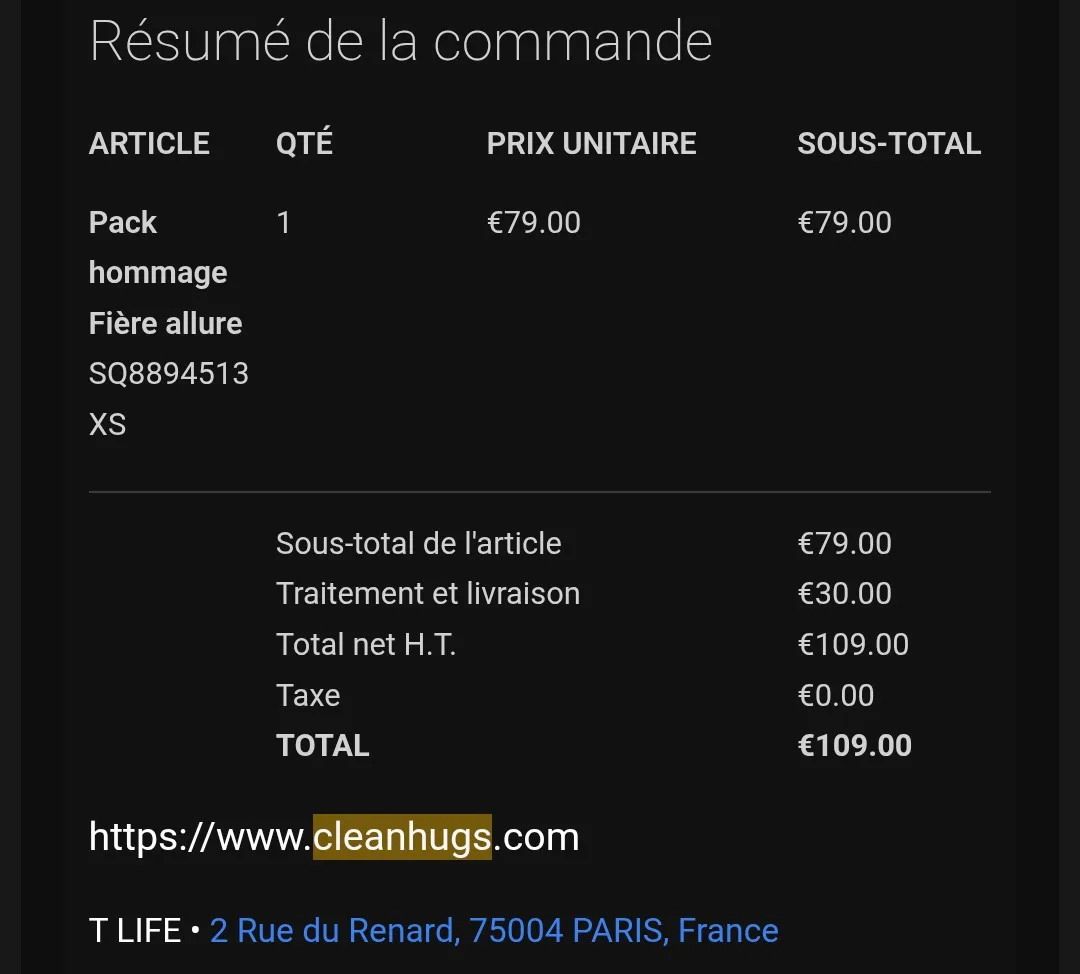This screenshot has height=974, width=1080.
Task: Open the 2 Rue du Renard address link
Action: click(494, 930)
